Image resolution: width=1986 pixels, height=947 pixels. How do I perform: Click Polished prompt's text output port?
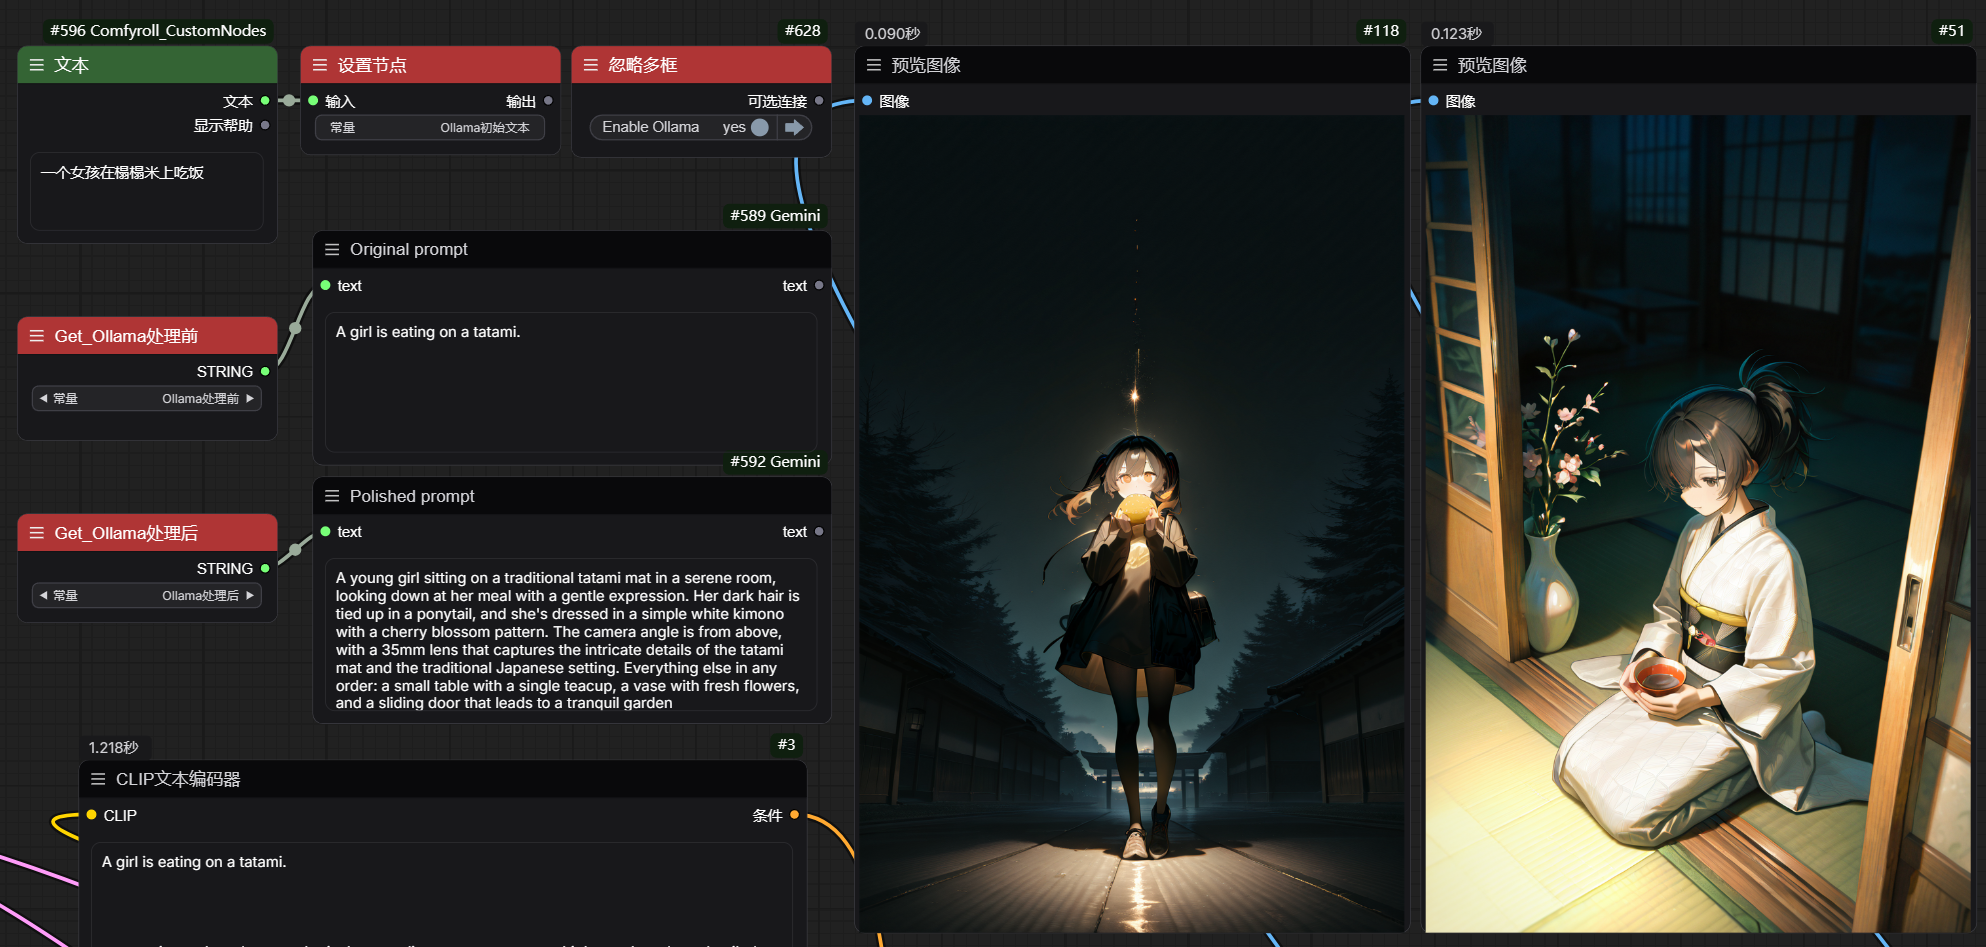[x=819, y=532]
